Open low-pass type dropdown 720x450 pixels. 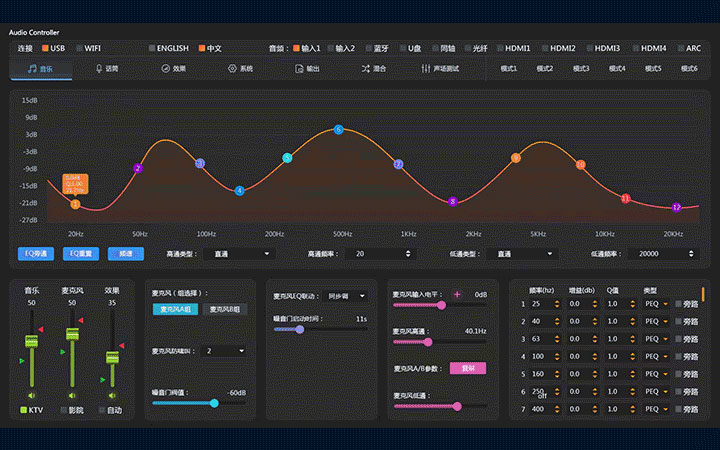coord(522,253)
